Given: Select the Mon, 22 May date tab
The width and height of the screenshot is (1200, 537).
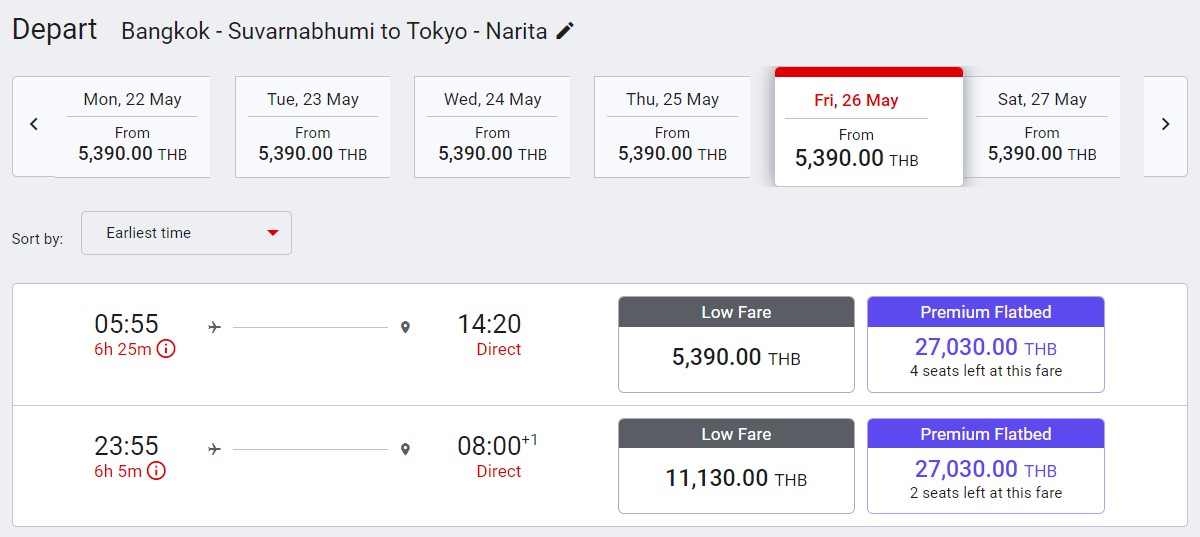Looking at the screenshot, I should click(x=132, y=127).
